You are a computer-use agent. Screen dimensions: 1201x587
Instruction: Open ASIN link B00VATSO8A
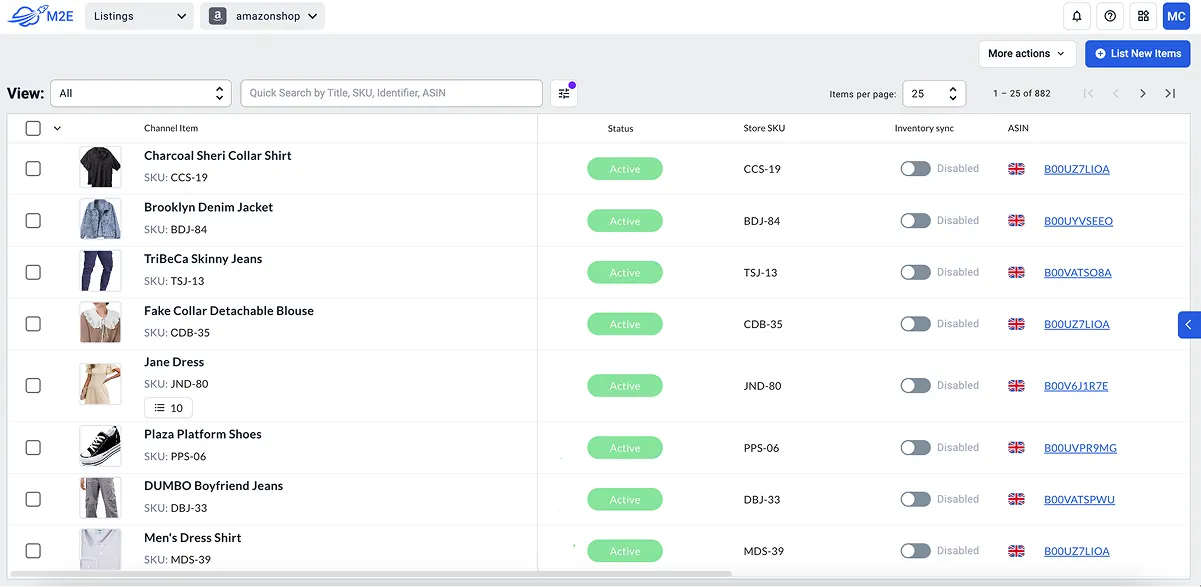pos(1078,272)
